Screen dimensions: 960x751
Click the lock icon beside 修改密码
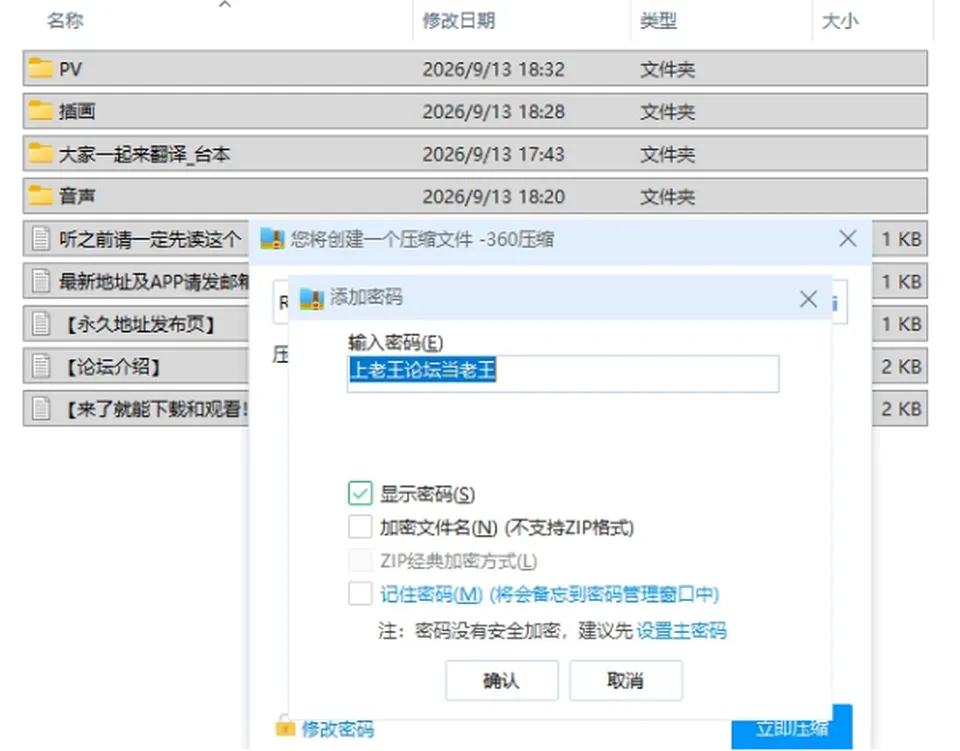point(285,726)
